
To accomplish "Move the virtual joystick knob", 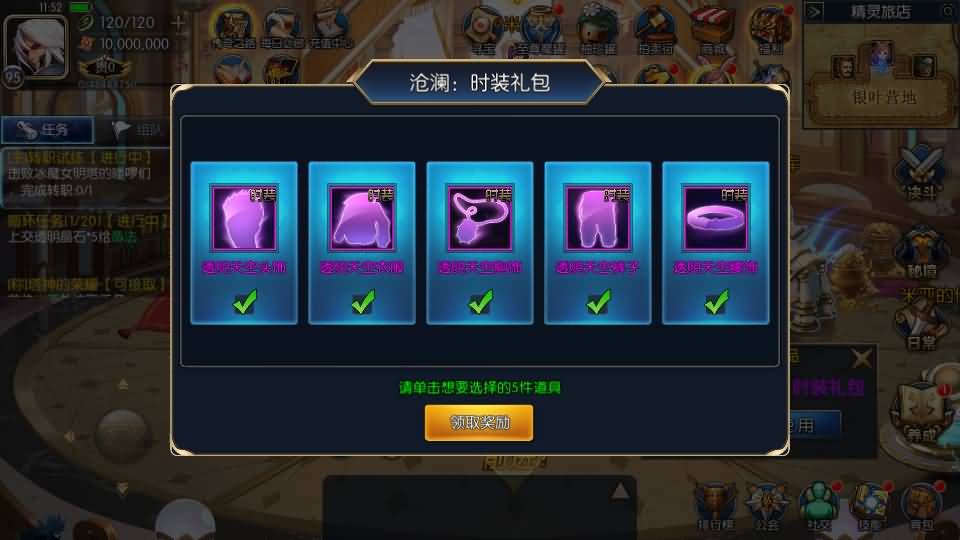I will coord(122,435).
